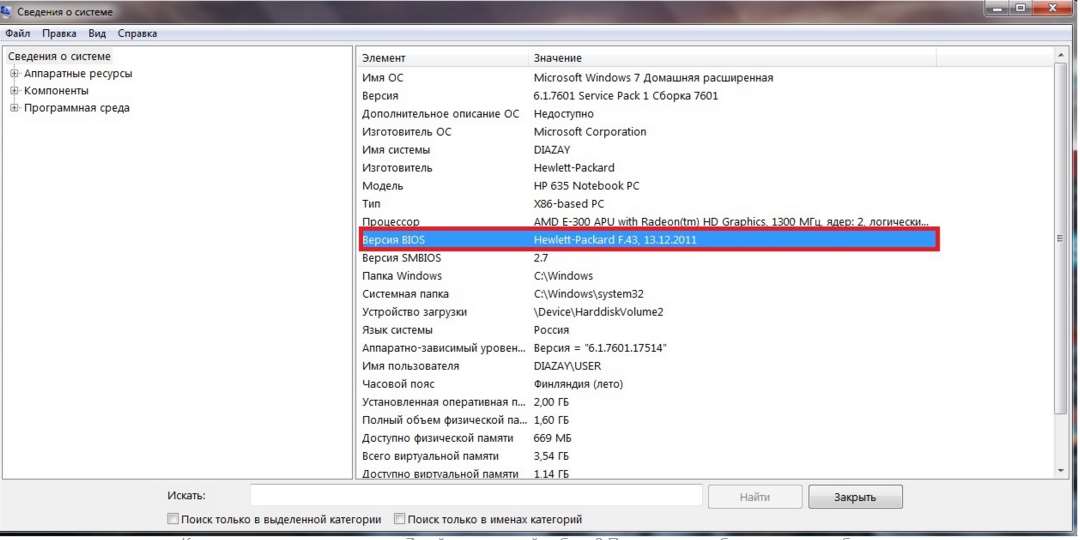Click the Элемент column header
Image resolution: width=1080 pixels, height=540 pixels.
coord(440,58)
